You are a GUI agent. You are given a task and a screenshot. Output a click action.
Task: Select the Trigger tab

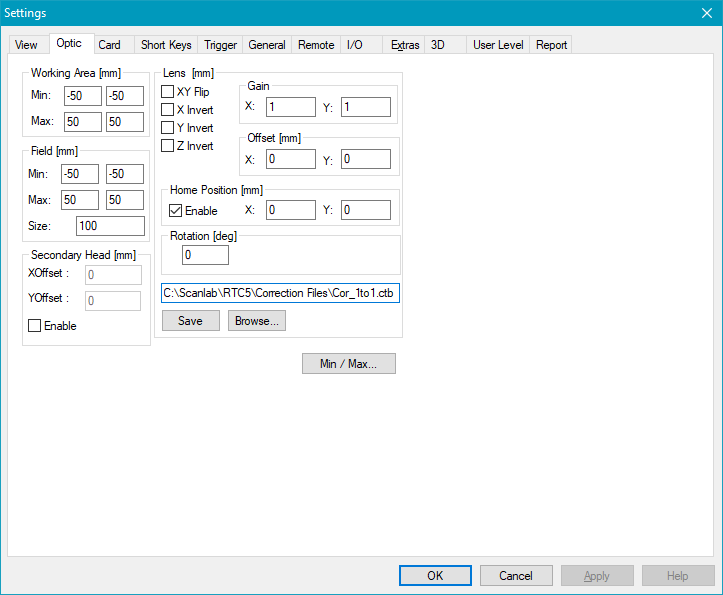click(221, 45)
